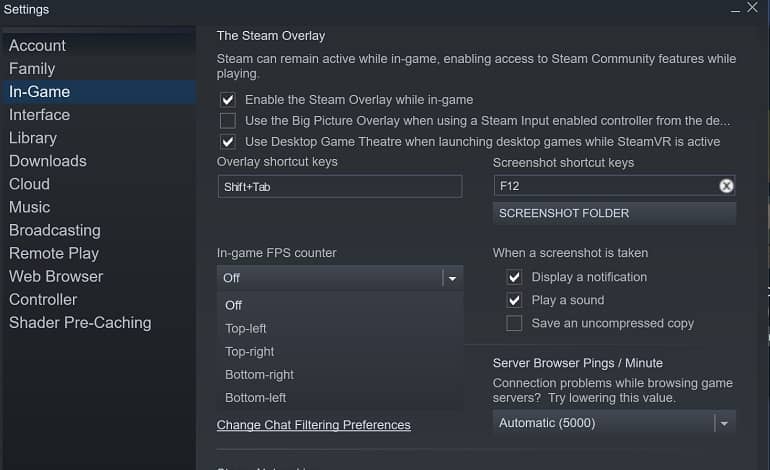Switch to the Downloads settings section
The width and height of the screenshot is (770, 470).
coord(48,161)
